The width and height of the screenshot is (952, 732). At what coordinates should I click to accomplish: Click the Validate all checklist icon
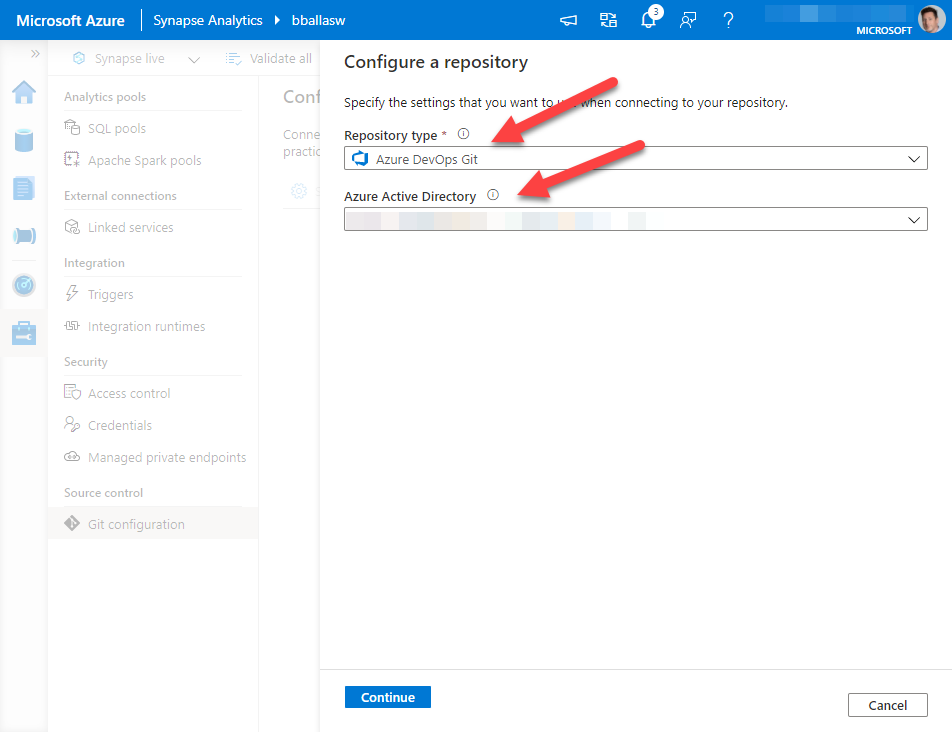(233, 59)
